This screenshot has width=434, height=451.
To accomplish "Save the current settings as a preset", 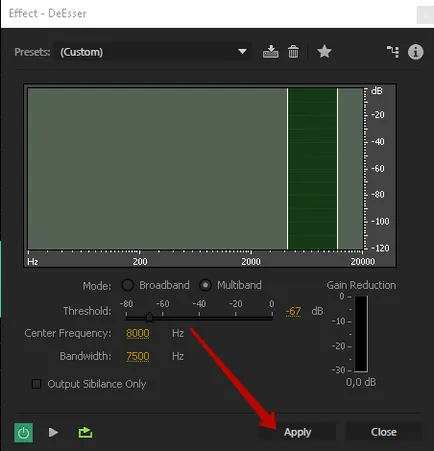I will tap(270, 52).
